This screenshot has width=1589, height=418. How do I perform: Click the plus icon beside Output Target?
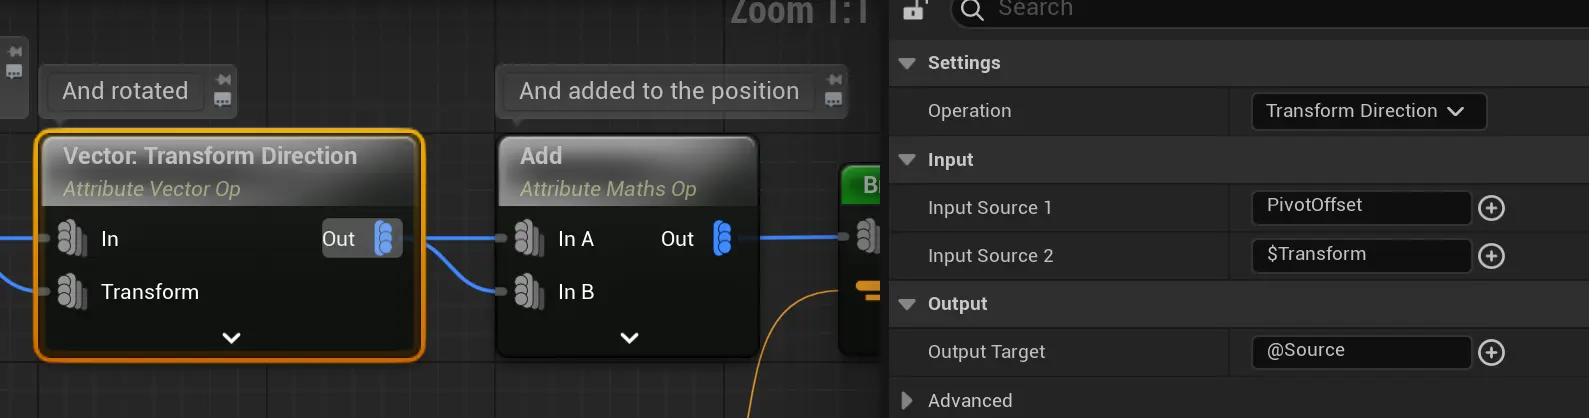click(x=1491, y=352)
